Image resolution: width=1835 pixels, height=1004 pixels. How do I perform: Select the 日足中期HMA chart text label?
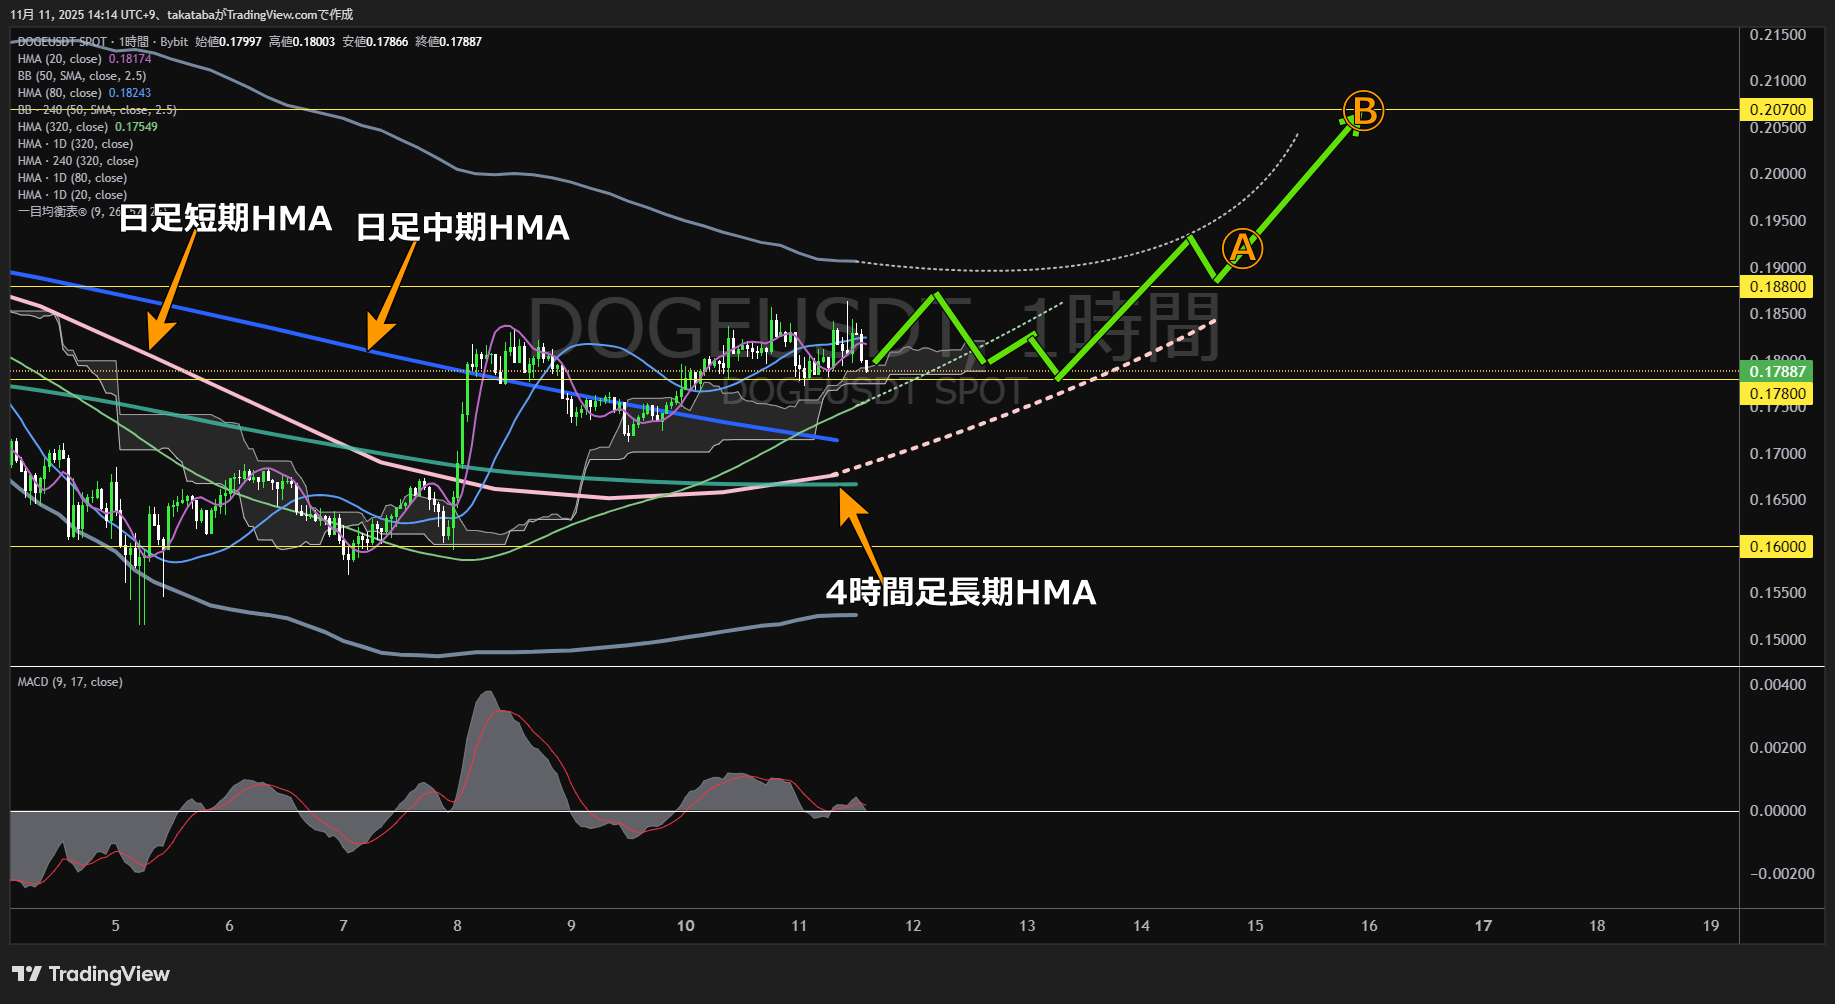pos(463,228)
